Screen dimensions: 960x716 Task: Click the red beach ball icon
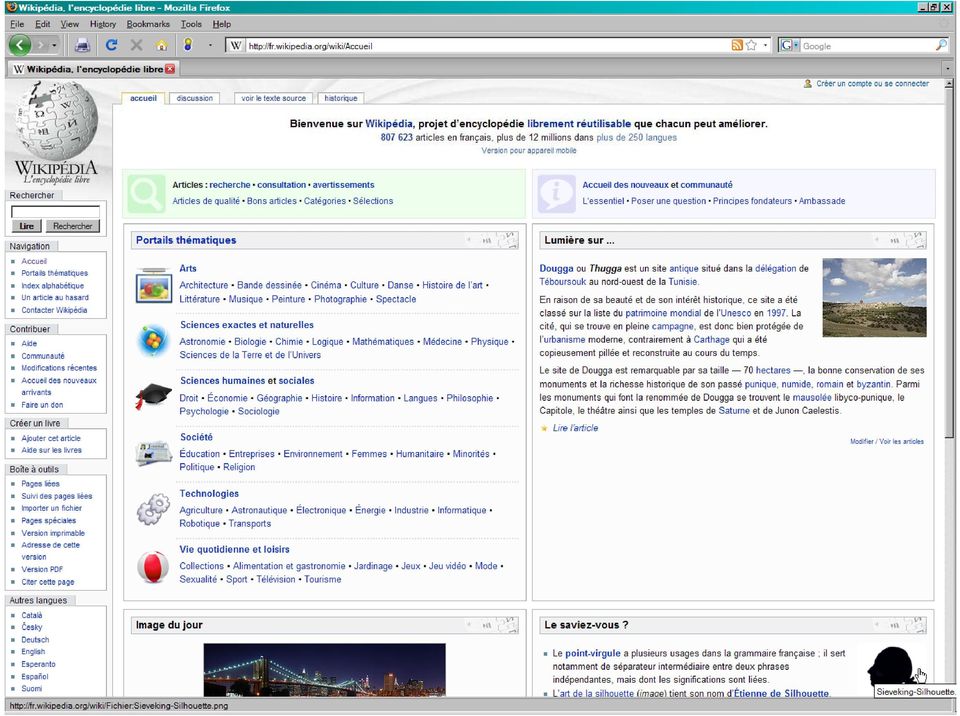click(x=153, y=566)
